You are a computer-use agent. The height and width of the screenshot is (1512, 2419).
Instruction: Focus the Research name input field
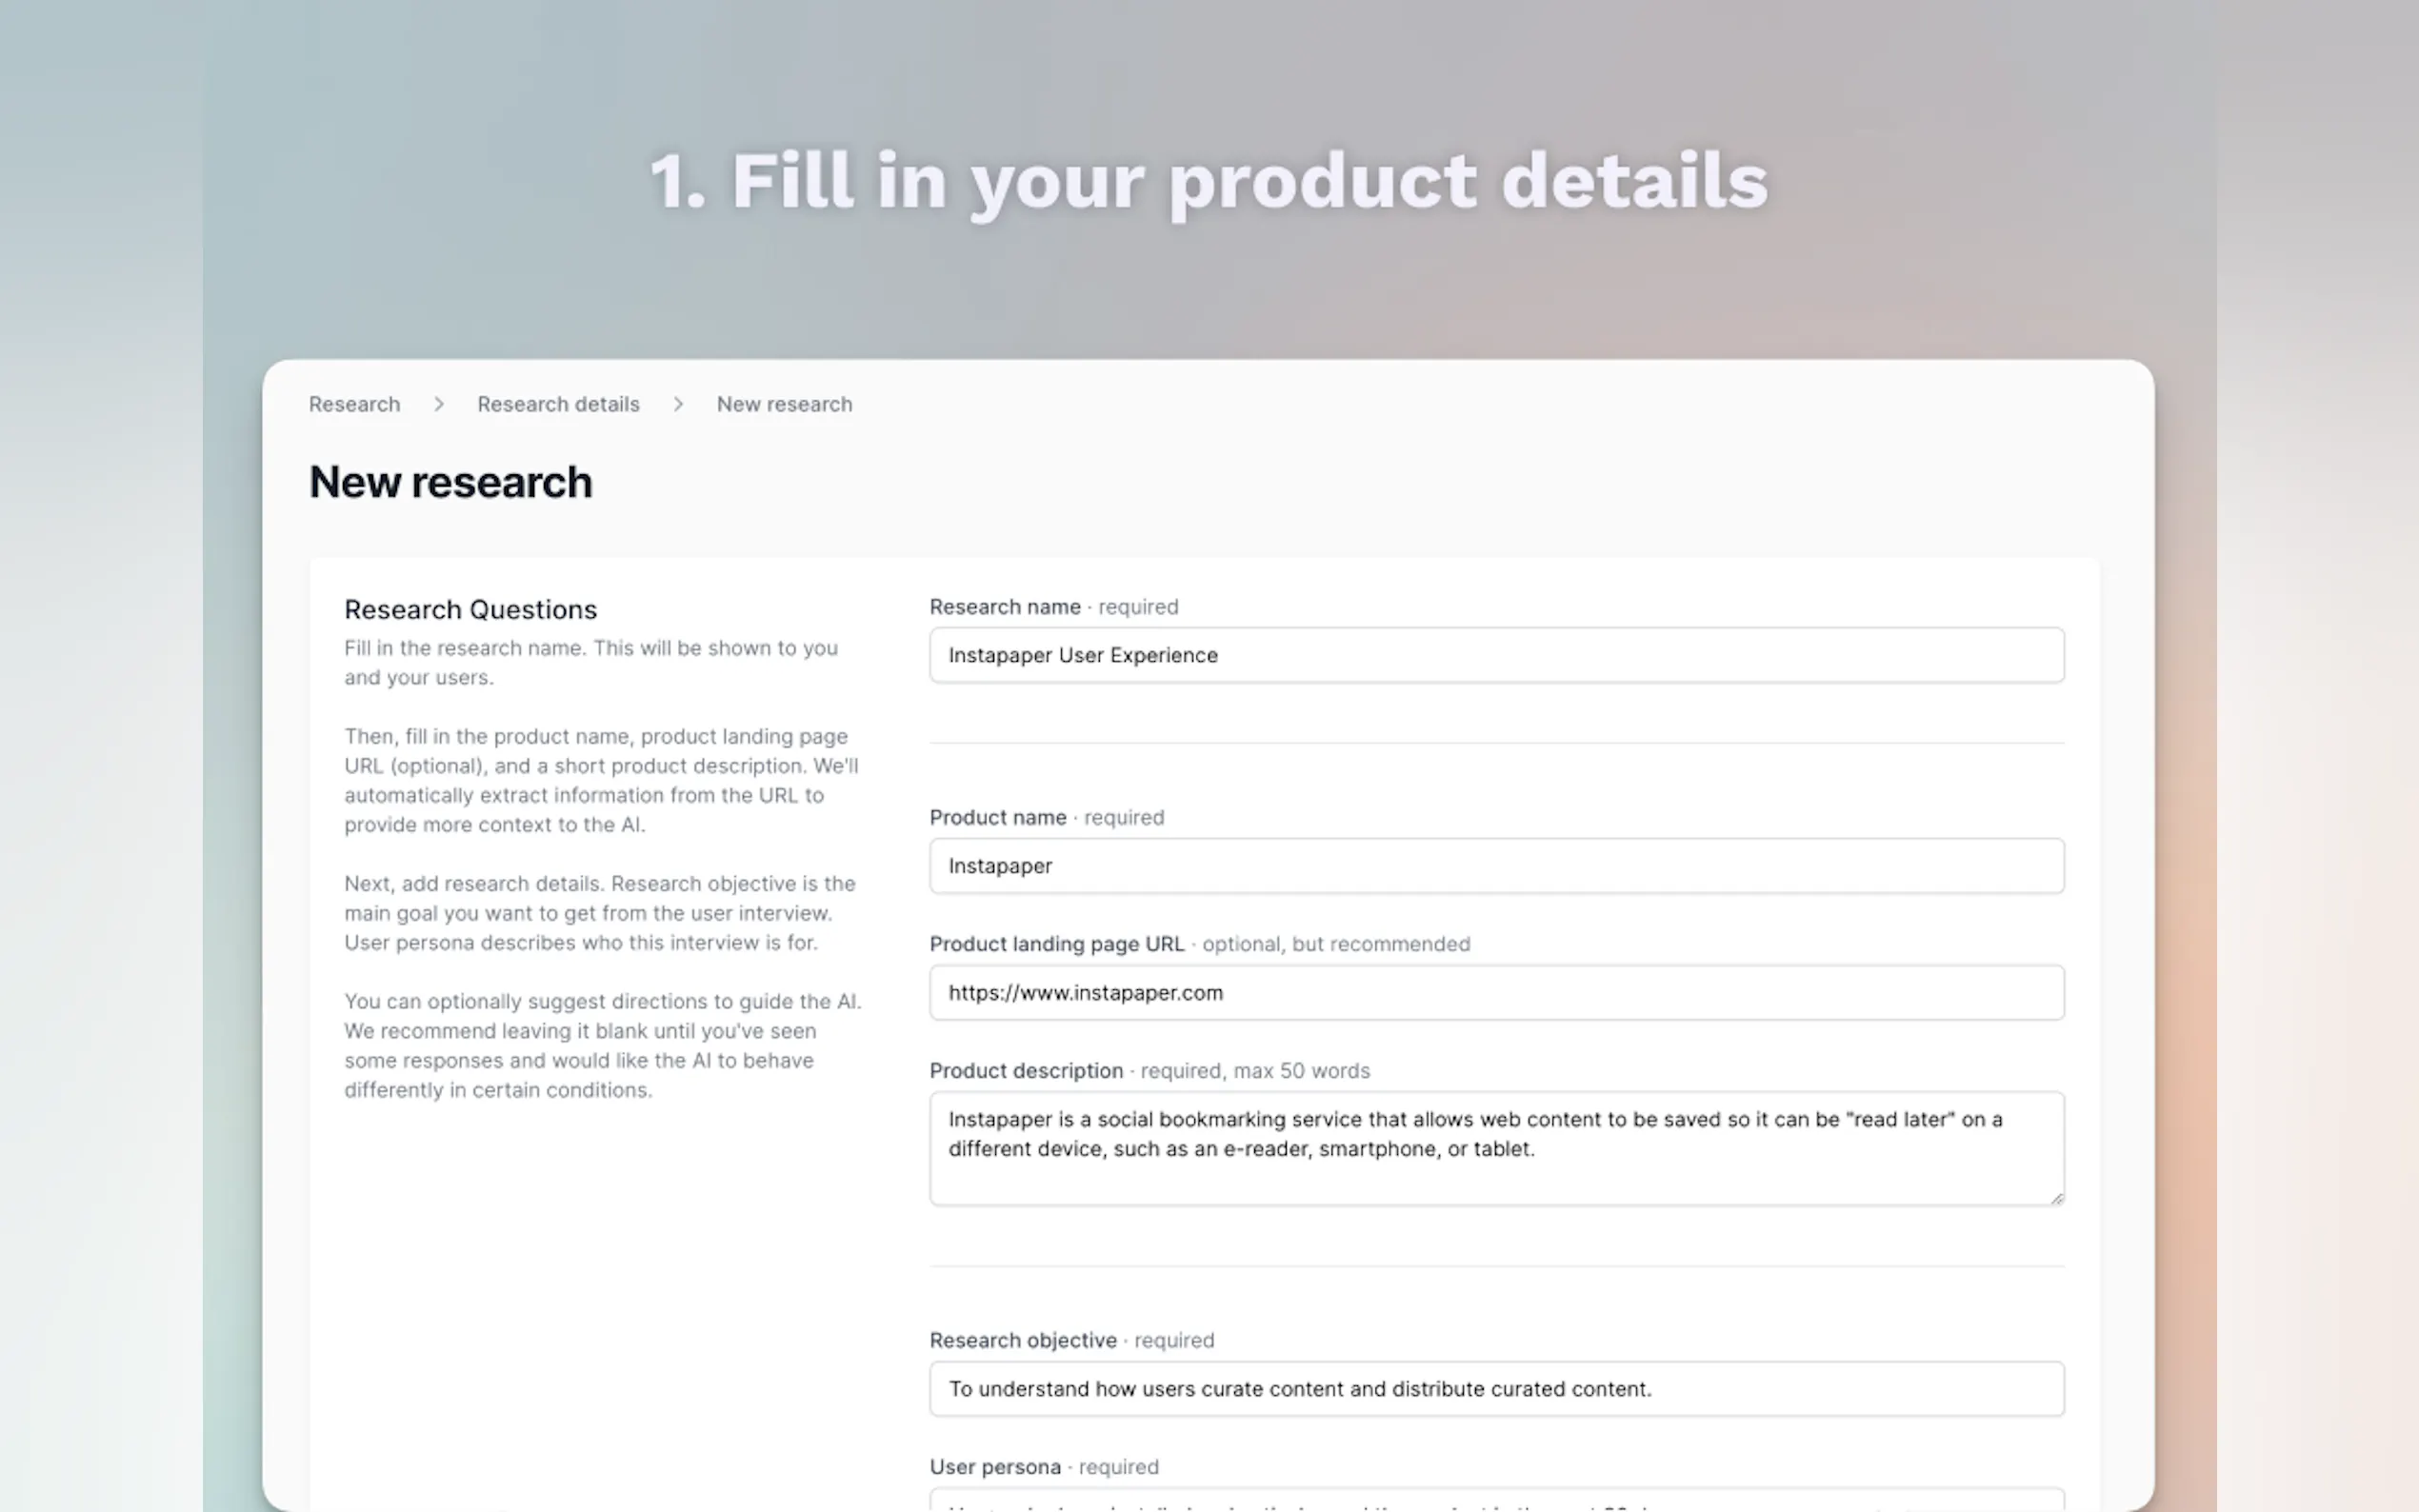(1496, 655)
